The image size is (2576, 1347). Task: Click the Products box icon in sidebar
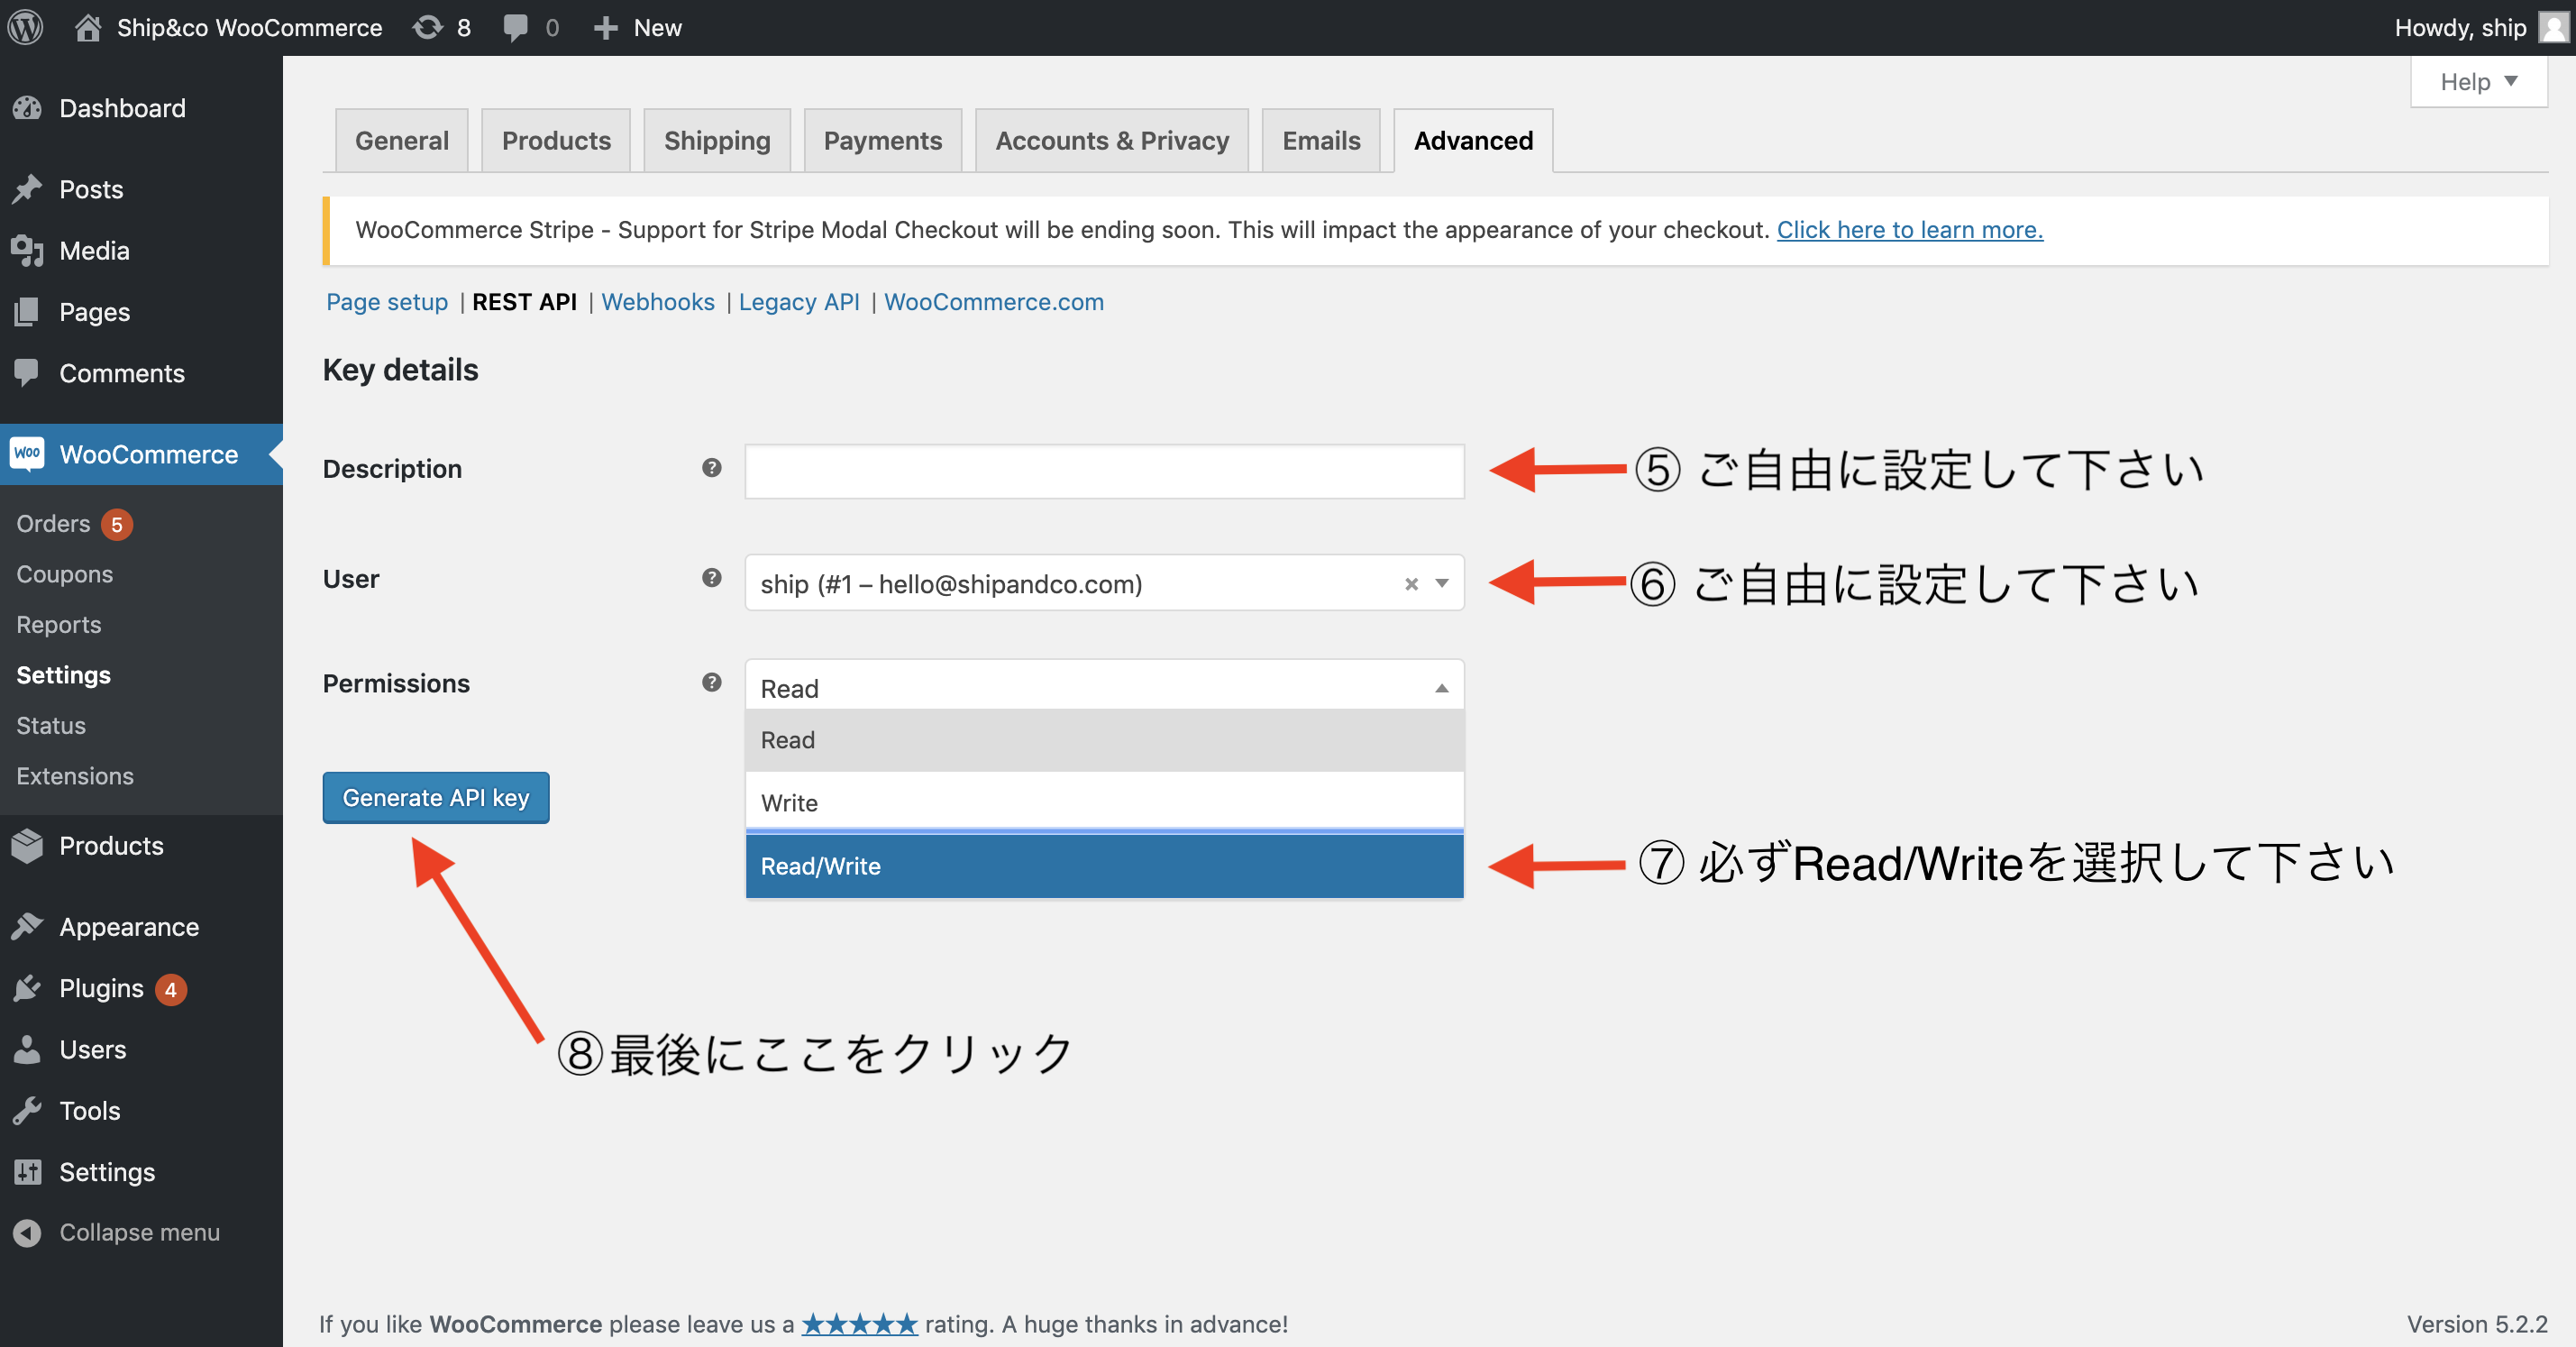pos(27,846)
